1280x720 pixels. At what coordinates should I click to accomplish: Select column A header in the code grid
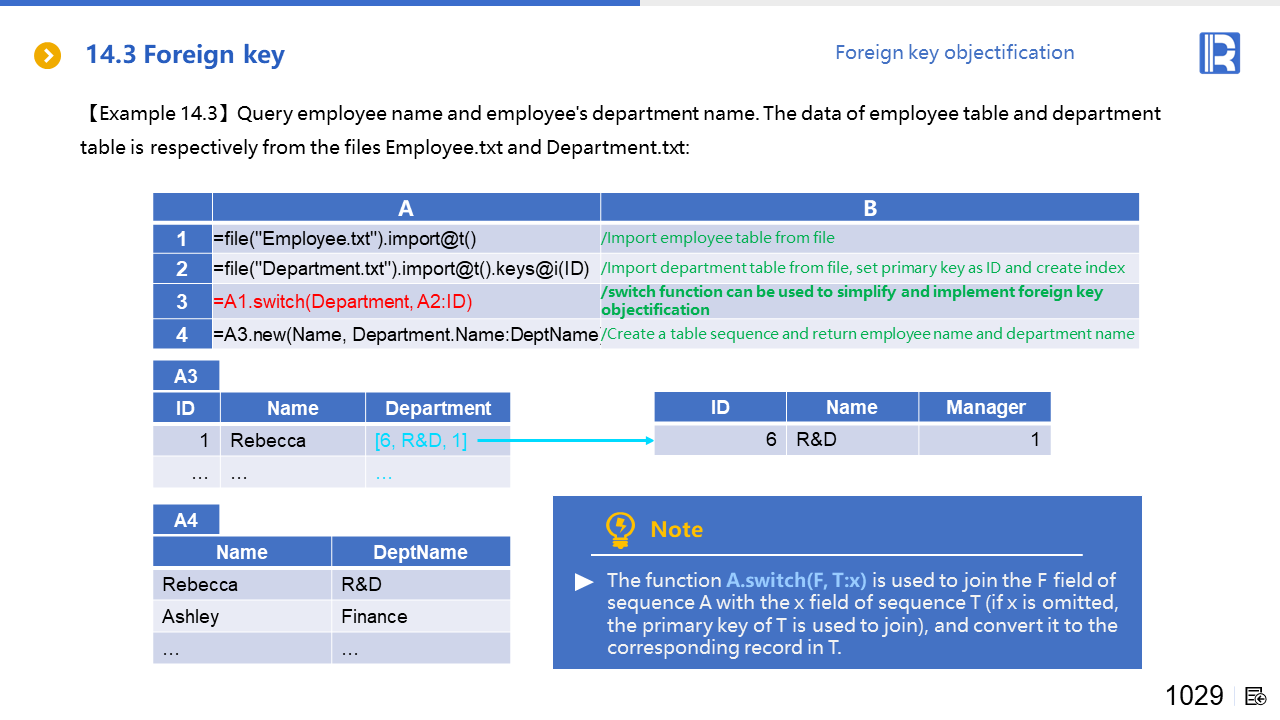pos(406,208)
